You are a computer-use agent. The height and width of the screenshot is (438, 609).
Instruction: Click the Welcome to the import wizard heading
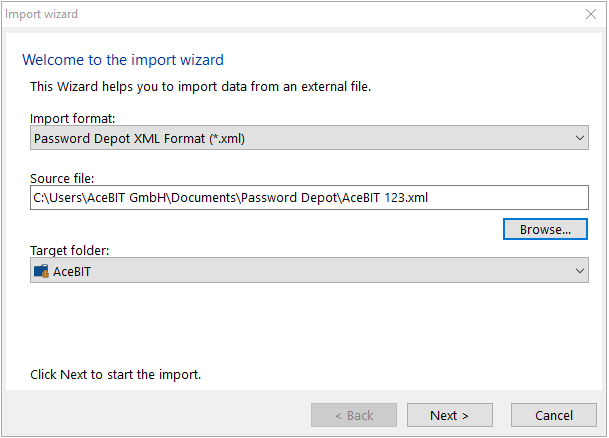tap(123, 60)
